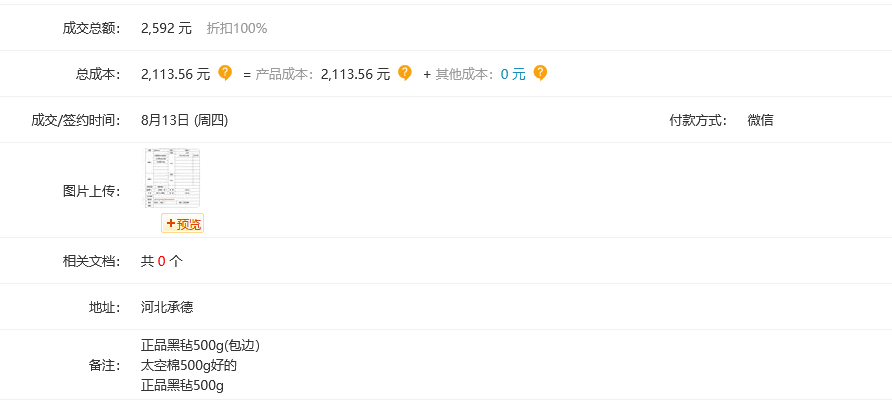Image resolution: width=892 pixels, height=407 pixels.
Task: Click the 图片上传 field label
Action: [92, 191]
